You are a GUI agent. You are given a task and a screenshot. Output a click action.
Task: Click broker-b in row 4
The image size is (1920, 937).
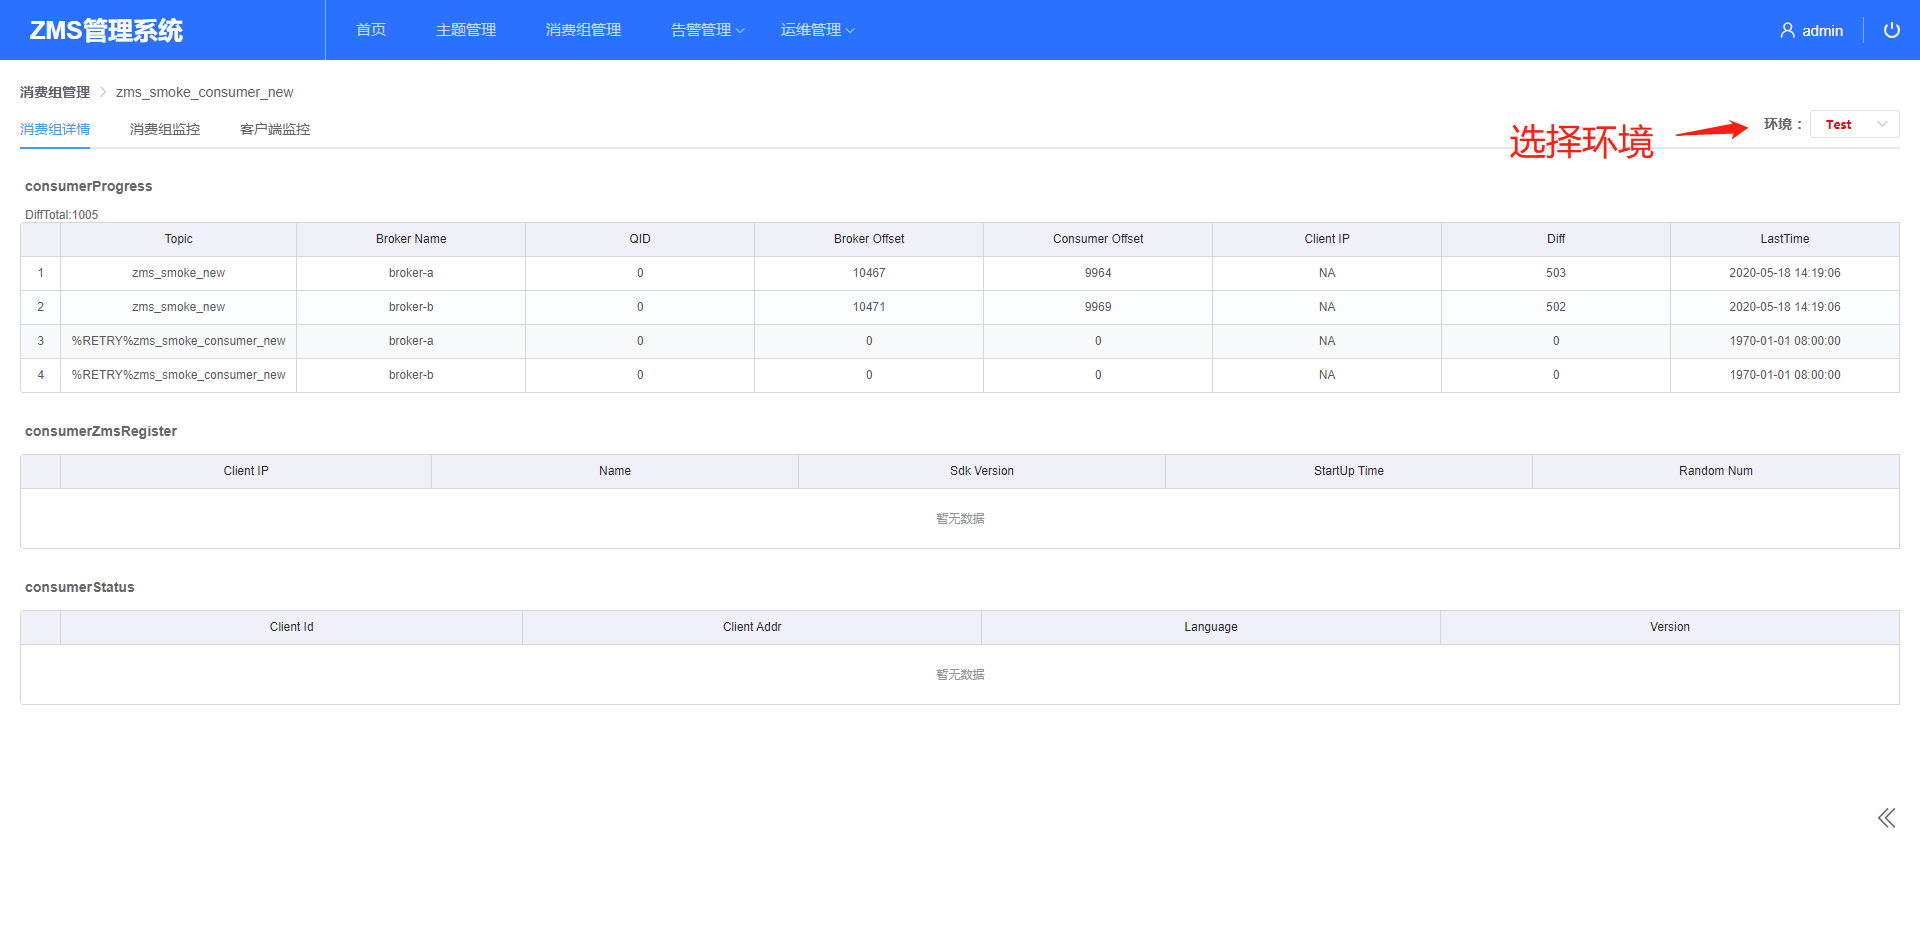coord(411,375)
